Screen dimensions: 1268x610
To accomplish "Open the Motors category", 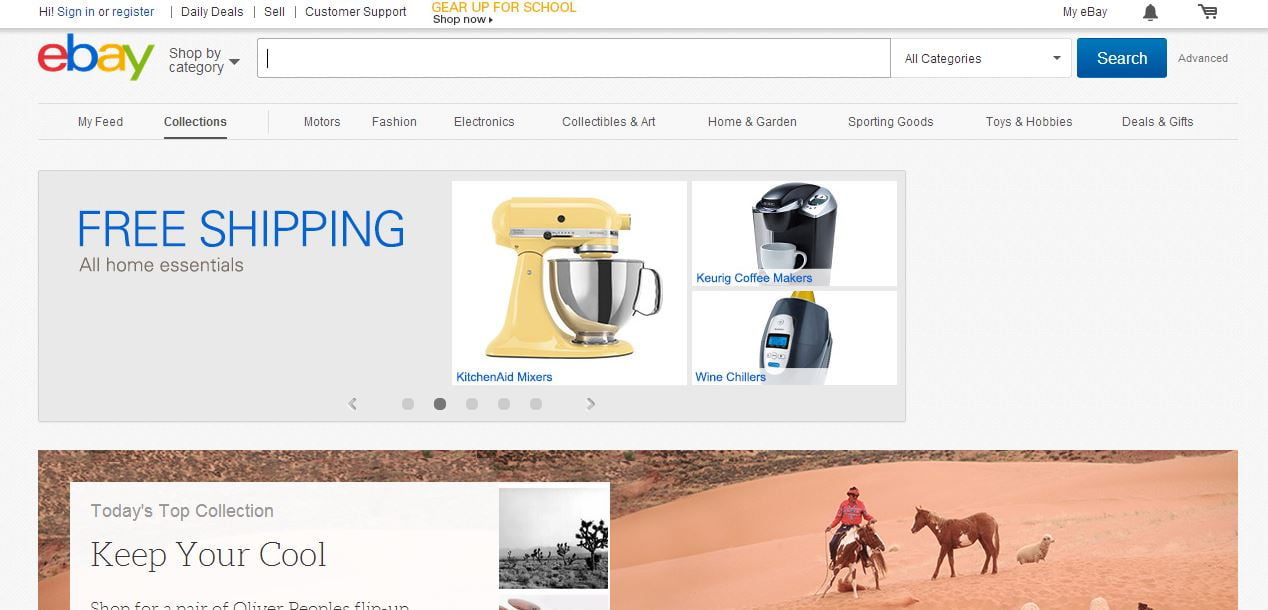I will (x=322, y=122).
